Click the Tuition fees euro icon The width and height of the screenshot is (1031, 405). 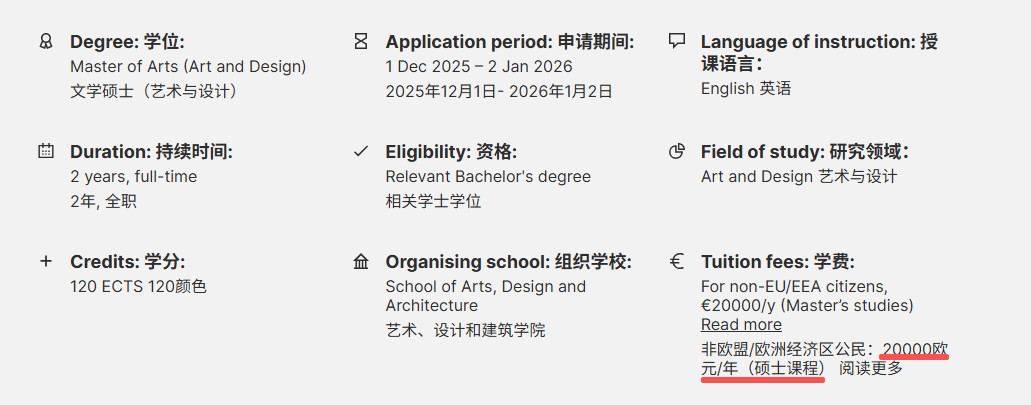(x=677, y=261)
